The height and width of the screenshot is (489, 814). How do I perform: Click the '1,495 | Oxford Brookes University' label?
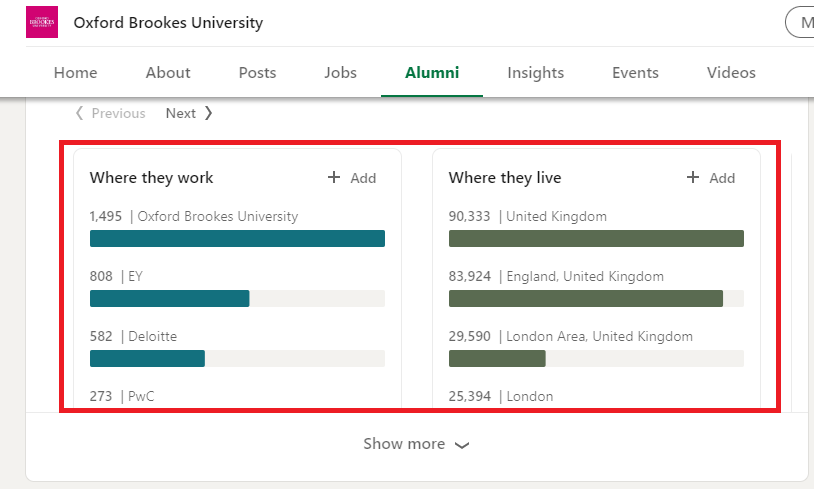tap(194, 216)
